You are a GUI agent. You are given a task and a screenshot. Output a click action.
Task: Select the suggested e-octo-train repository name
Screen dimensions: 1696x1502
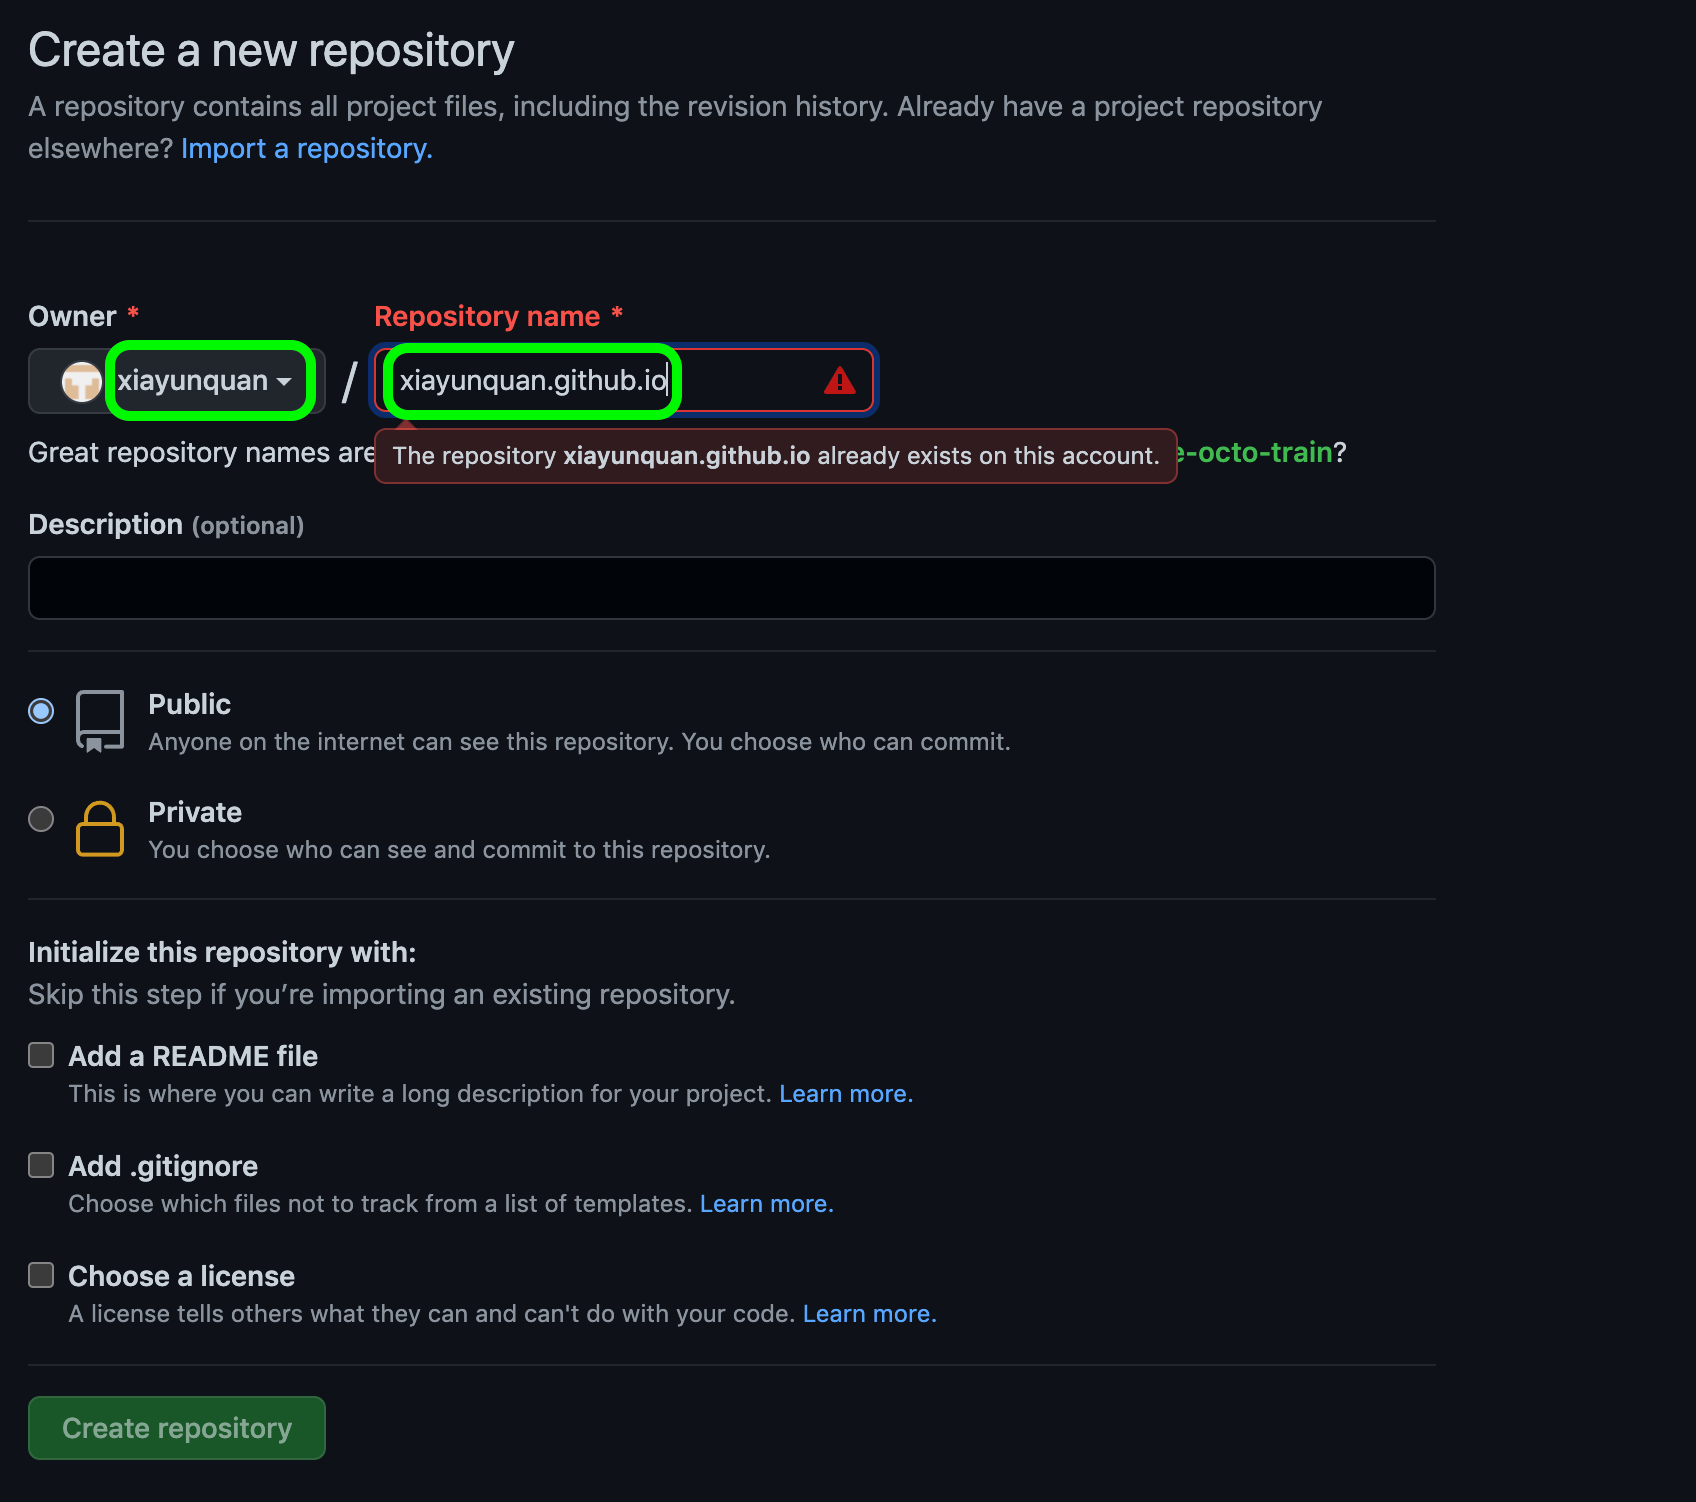(x=1254, y=452)
